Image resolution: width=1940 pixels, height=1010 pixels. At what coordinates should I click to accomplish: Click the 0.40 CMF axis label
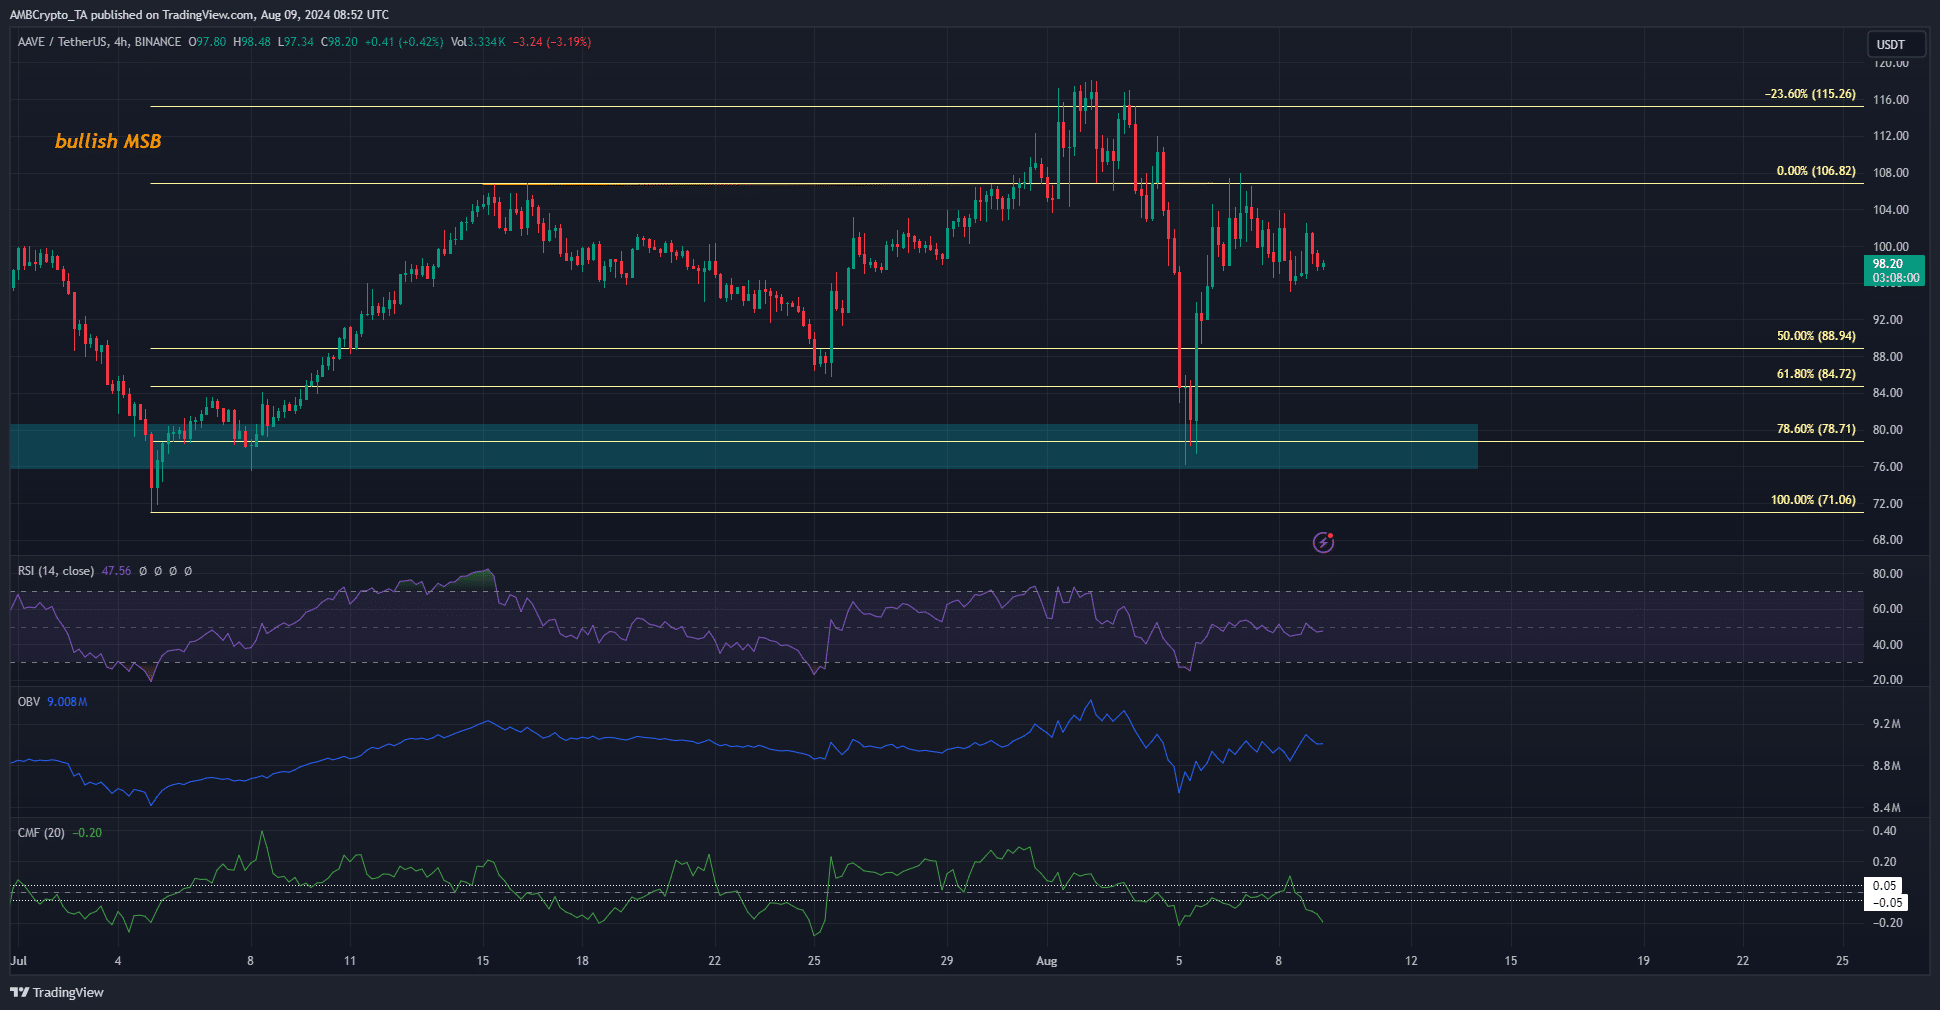click(1884, 831)
